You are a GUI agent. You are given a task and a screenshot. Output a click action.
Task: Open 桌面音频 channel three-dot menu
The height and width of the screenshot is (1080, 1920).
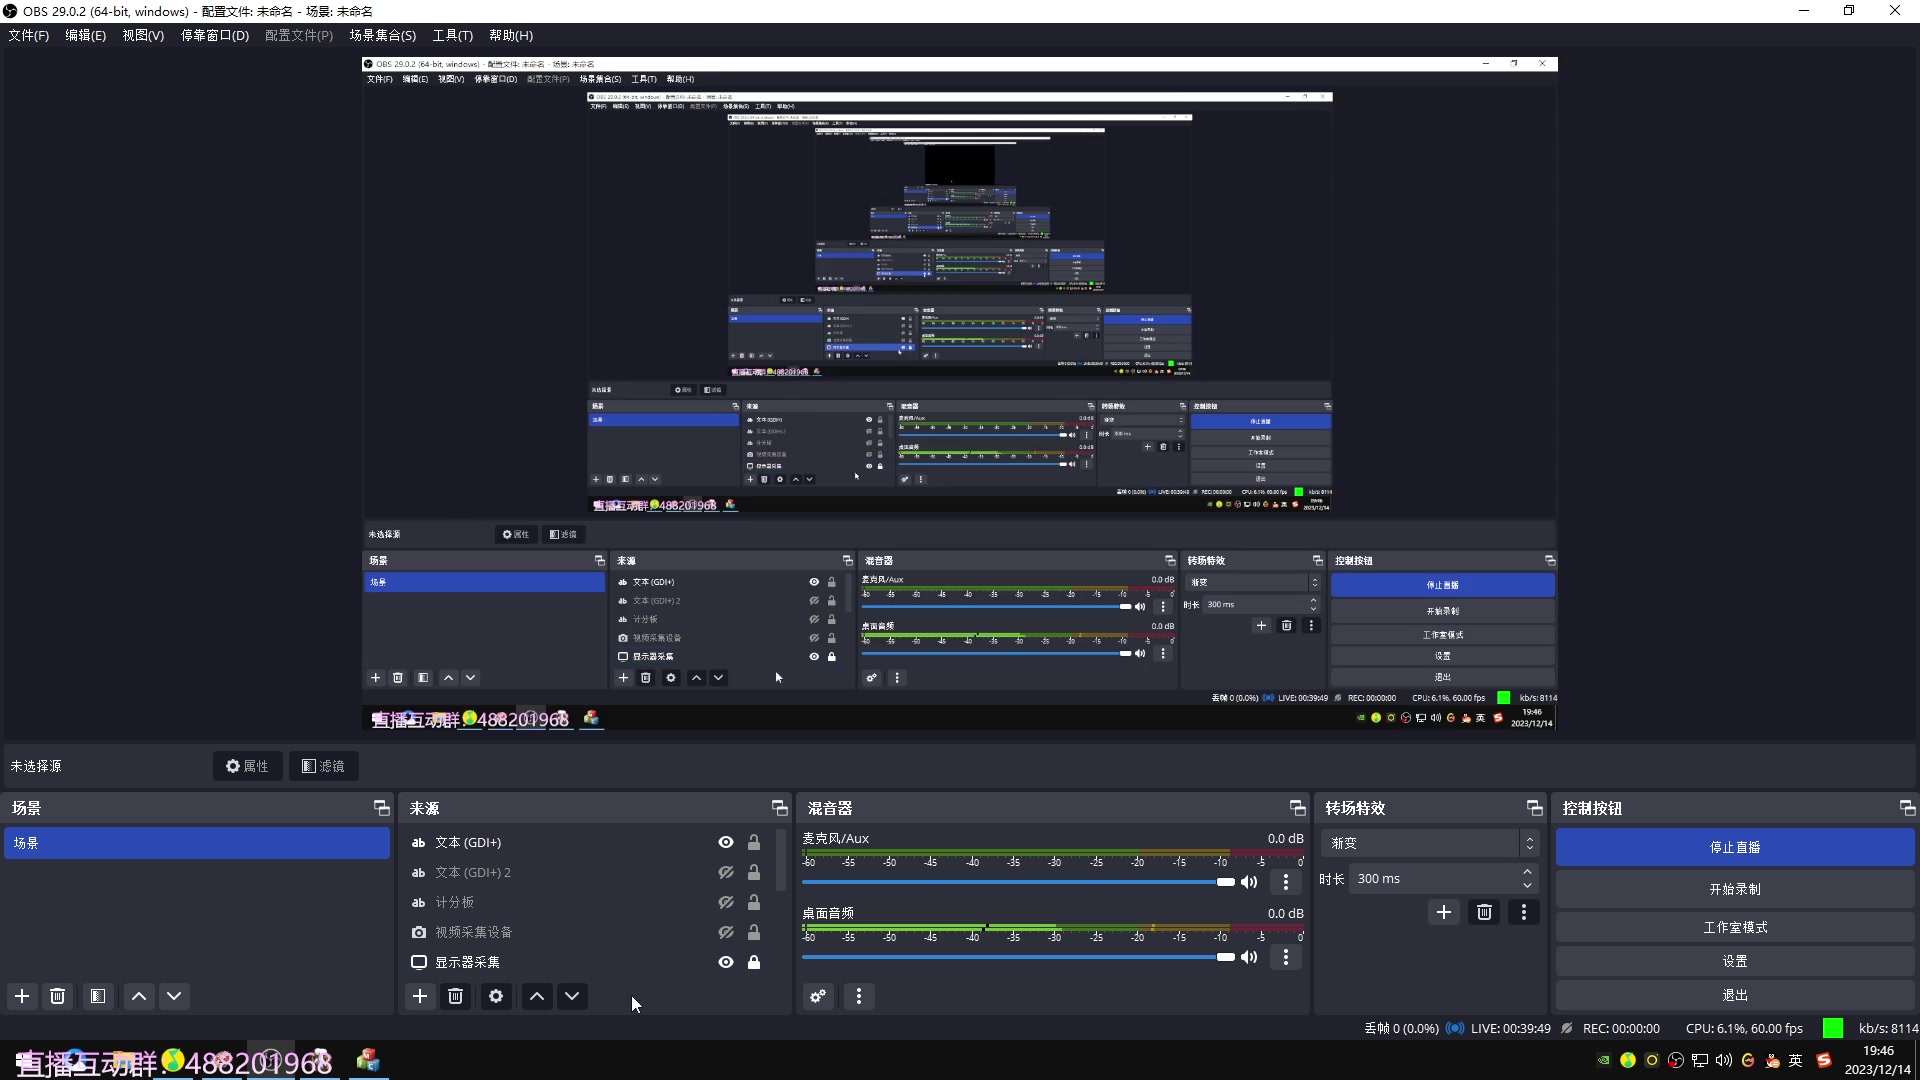click(1286, 957)
